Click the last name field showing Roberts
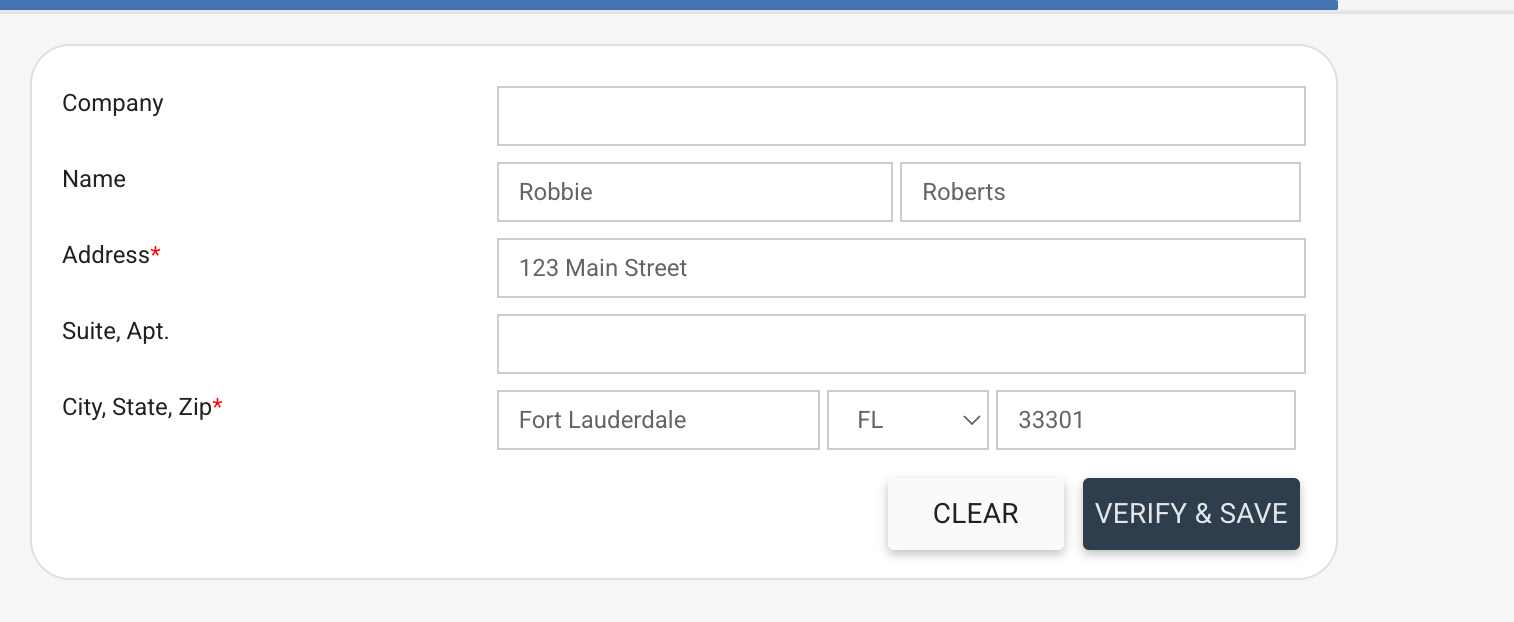 1099,192
